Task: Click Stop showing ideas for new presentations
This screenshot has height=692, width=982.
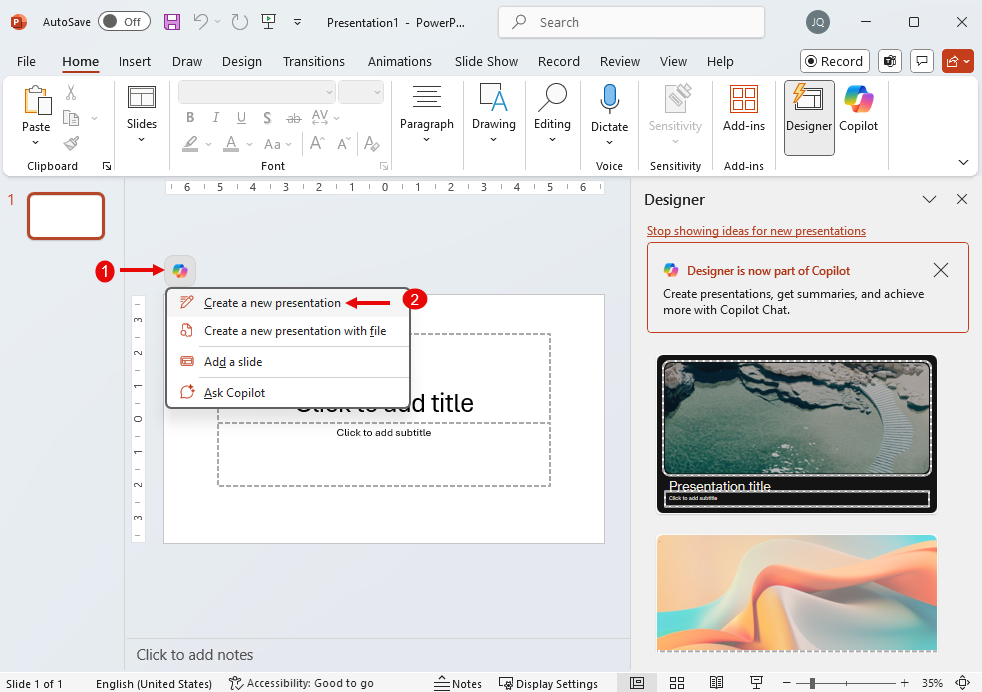Action: point(756,231)
